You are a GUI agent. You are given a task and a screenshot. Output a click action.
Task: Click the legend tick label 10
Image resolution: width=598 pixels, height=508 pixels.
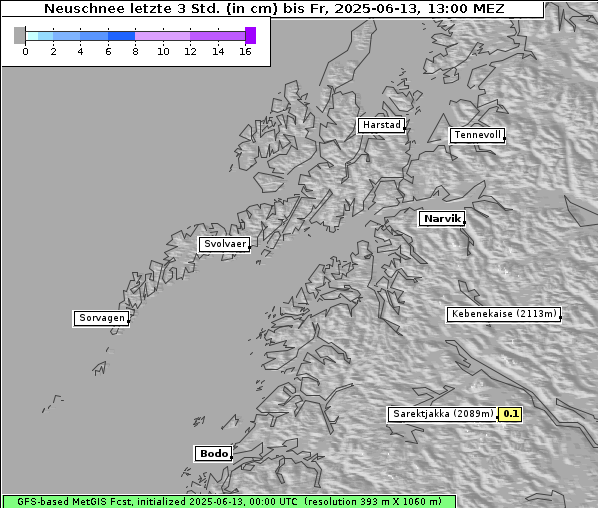tap(163, 51)
